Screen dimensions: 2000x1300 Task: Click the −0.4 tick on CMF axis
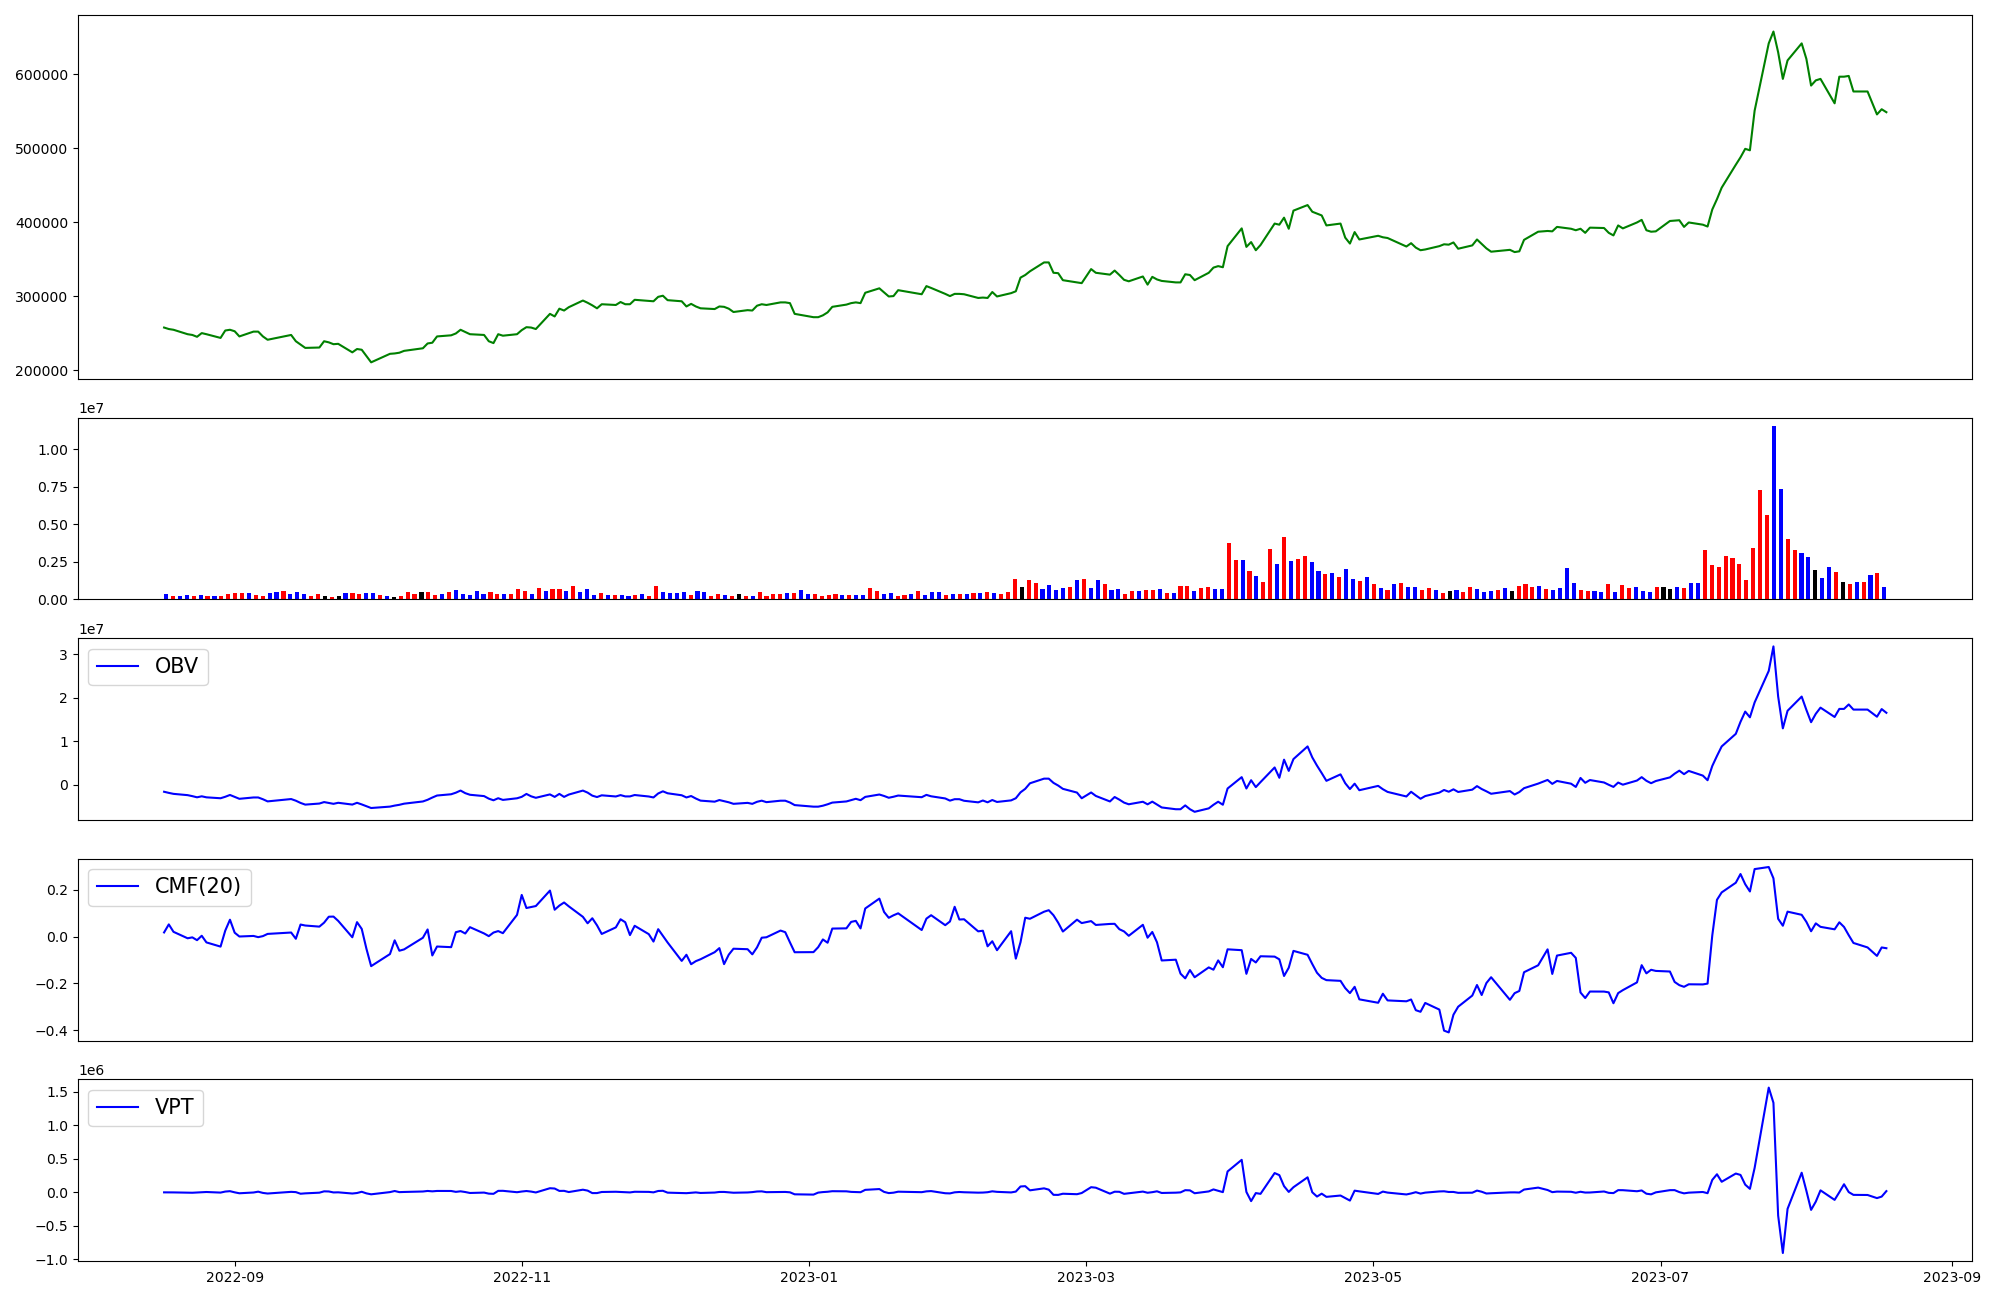(52, 1031)
